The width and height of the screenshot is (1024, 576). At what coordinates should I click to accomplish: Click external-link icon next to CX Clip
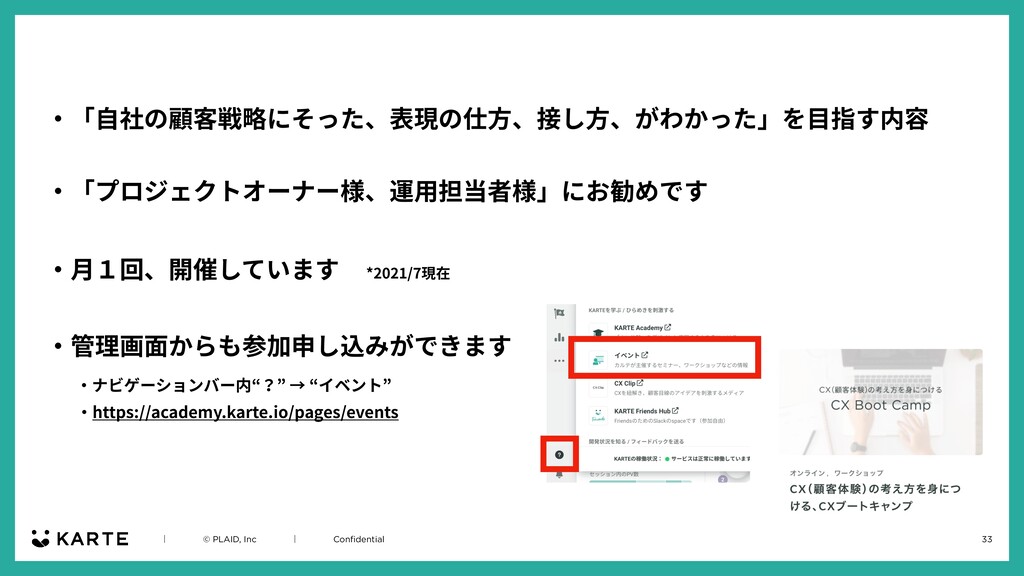640,383
